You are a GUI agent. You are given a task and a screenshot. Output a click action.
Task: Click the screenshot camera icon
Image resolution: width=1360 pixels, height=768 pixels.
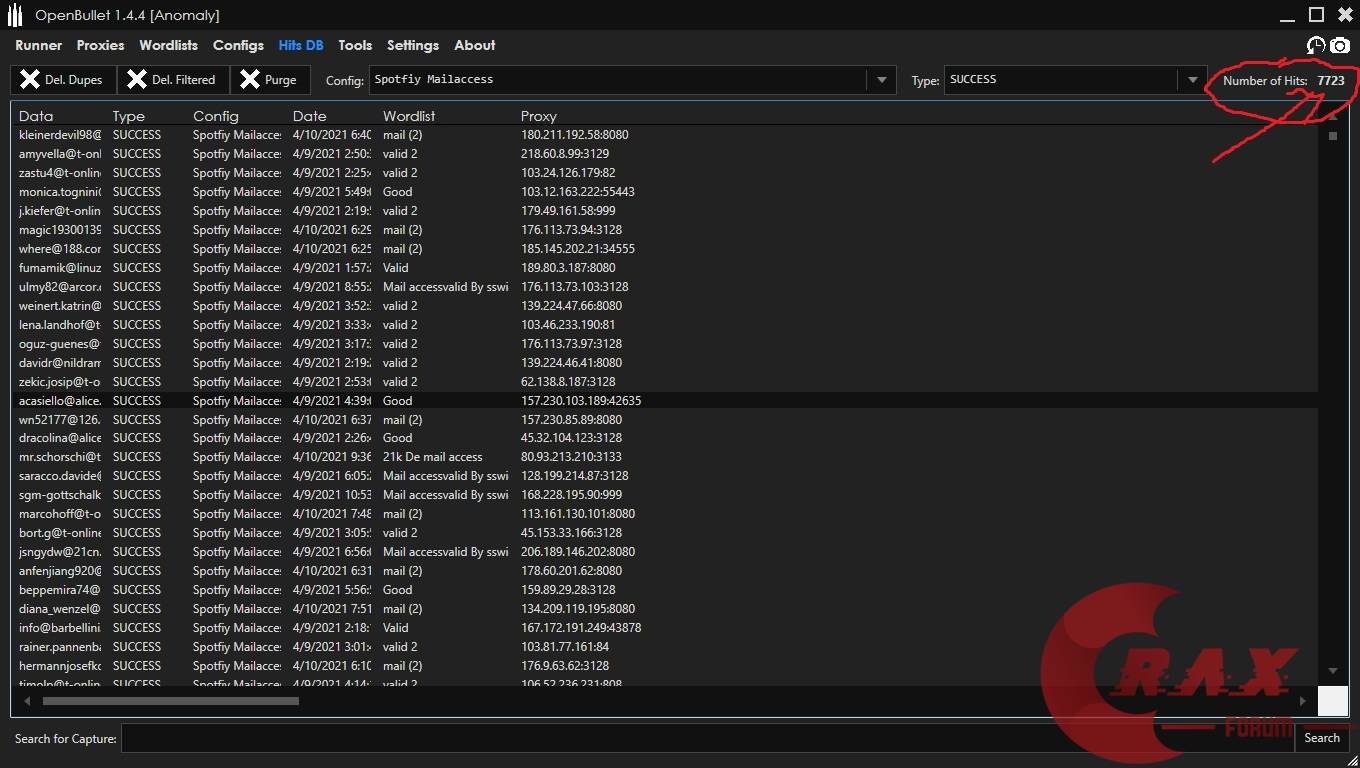tap(1340, 46)
